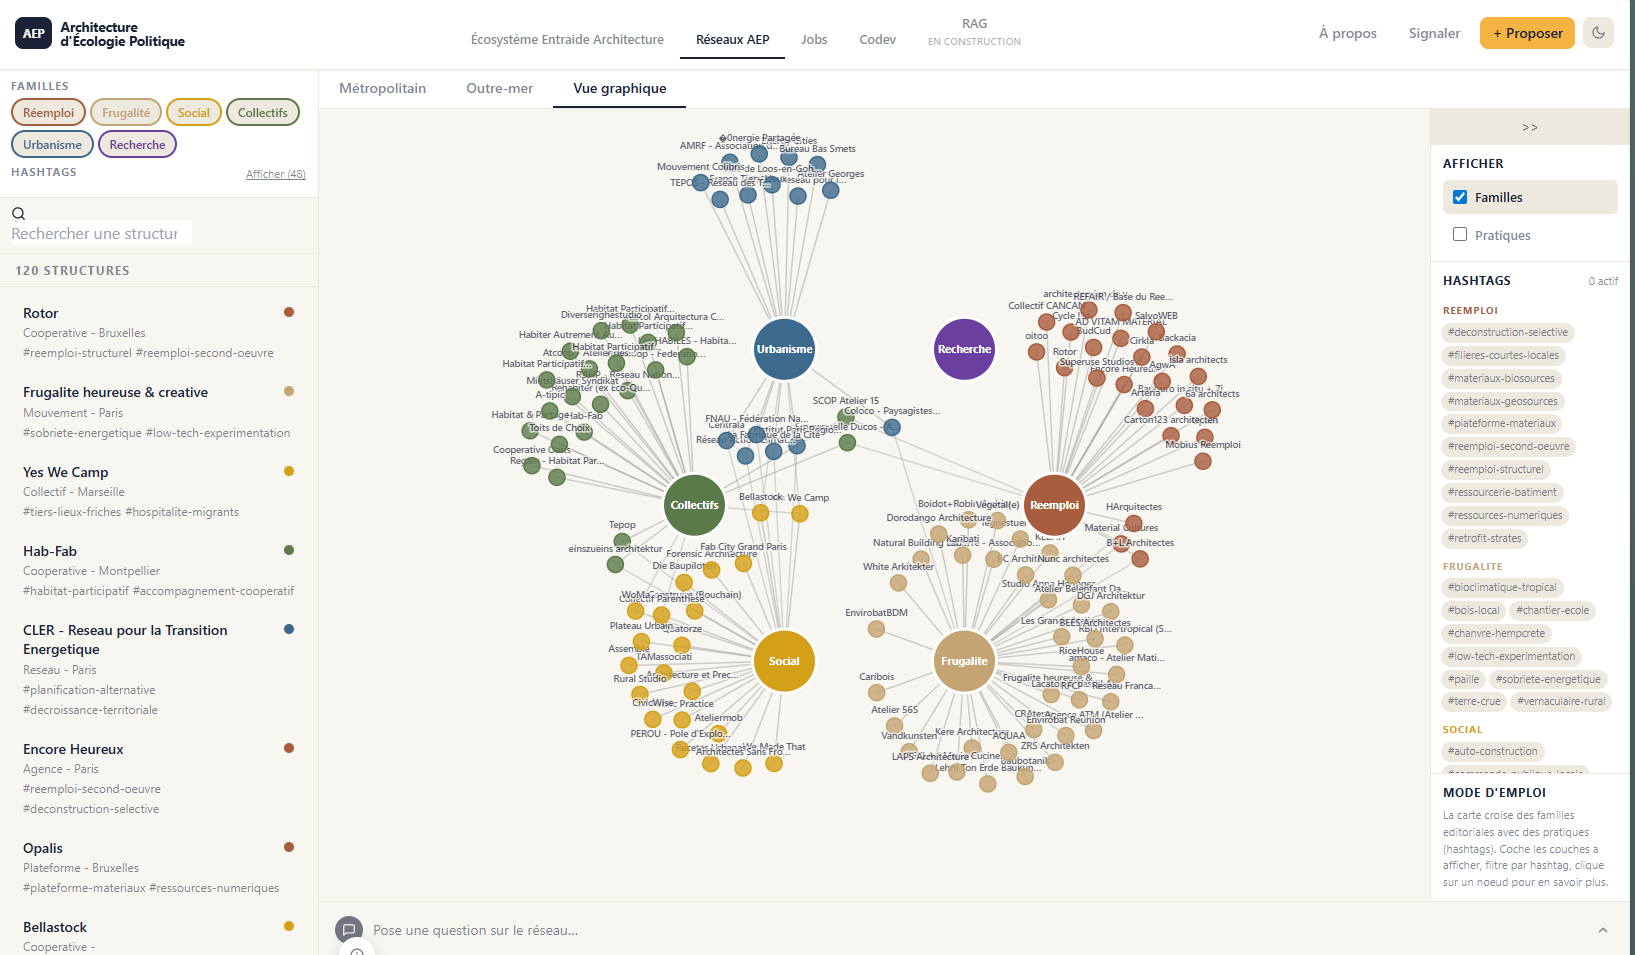Click the Tepop graph node
1635x955 pixels.
(x=622, y=540)
